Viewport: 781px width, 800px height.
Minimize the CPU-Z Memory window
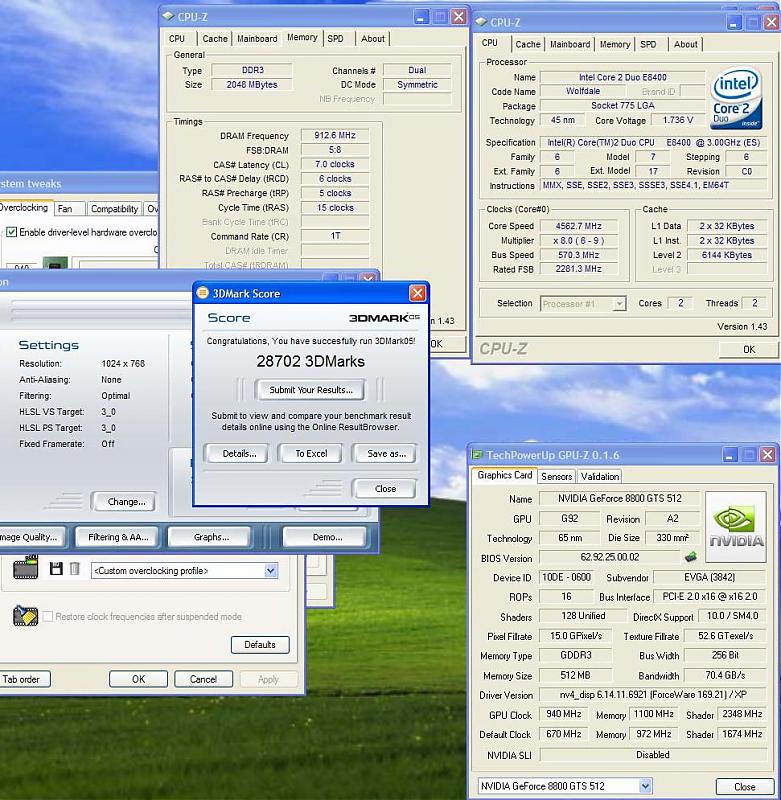tap(420, 17)
